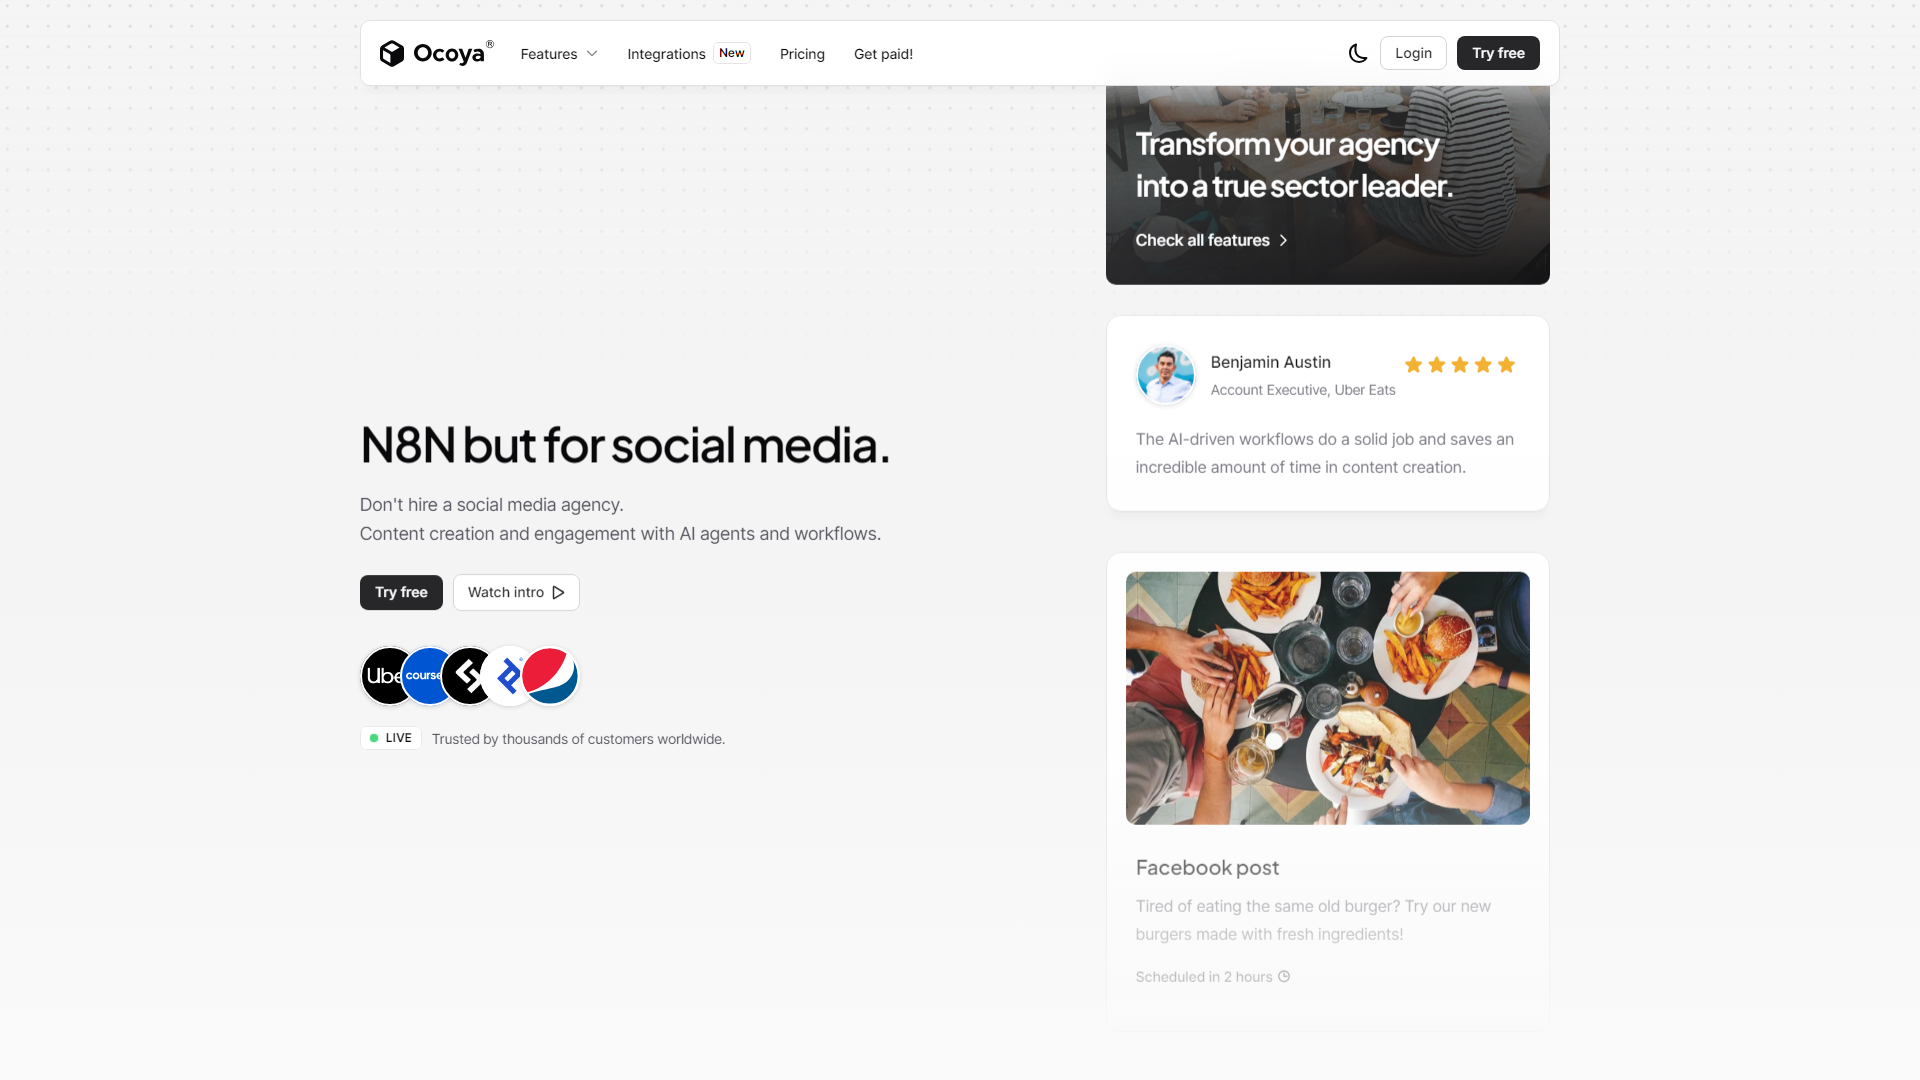This screenshot has width=1920, height=1080.
Task: Open Check all features chevron link
Action: point(1211,240)
